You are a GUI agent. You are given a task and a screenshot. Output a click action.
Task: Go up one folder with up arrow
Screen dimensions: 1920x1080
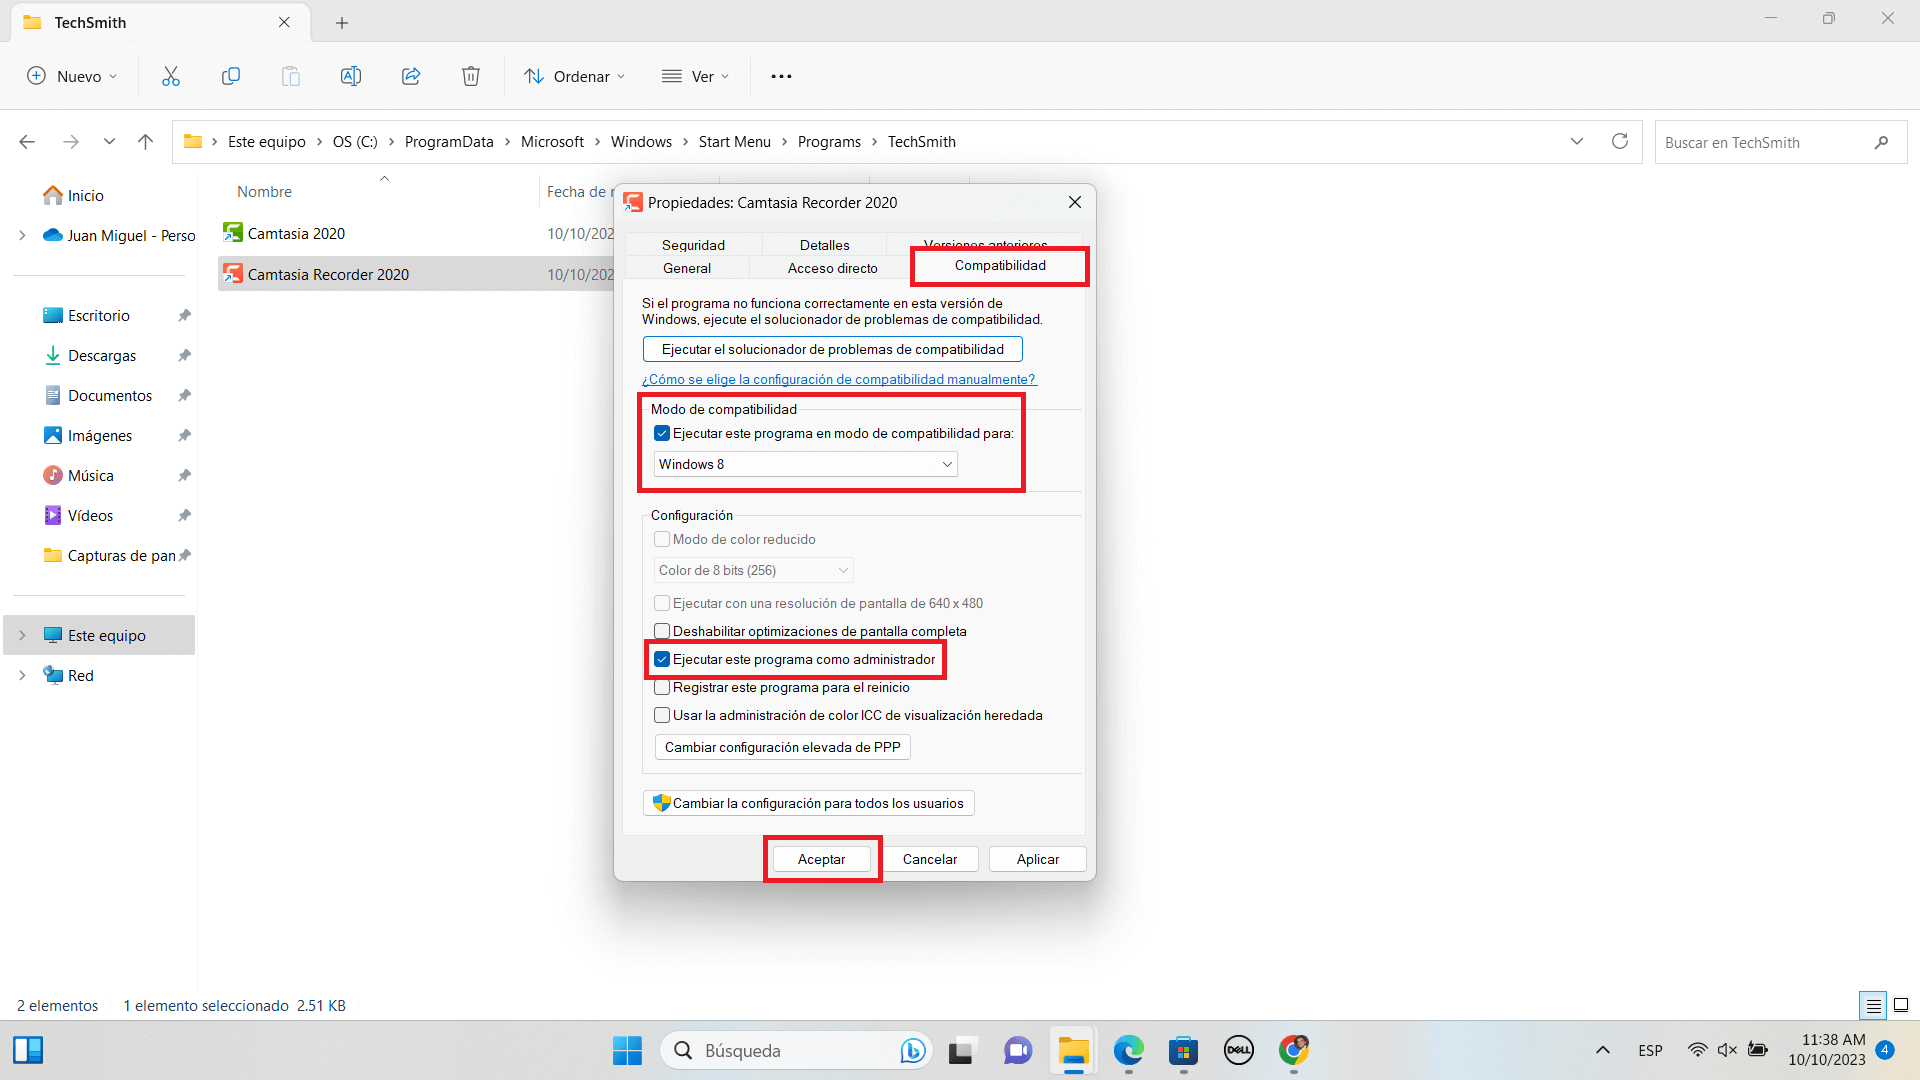click(145, 142)
